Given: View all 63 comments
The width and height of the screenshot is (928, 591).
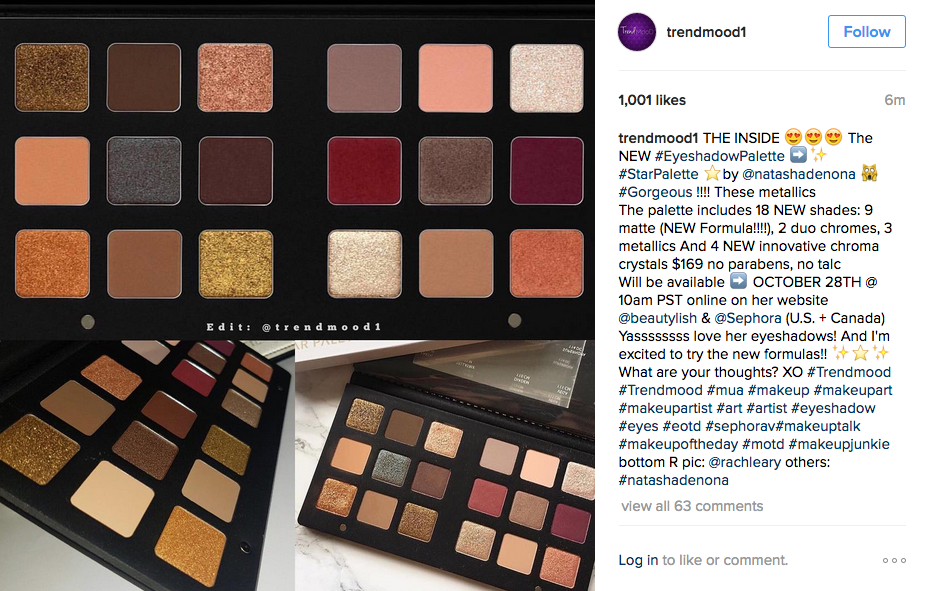Looking at the screenshot, I should (692, 506).
